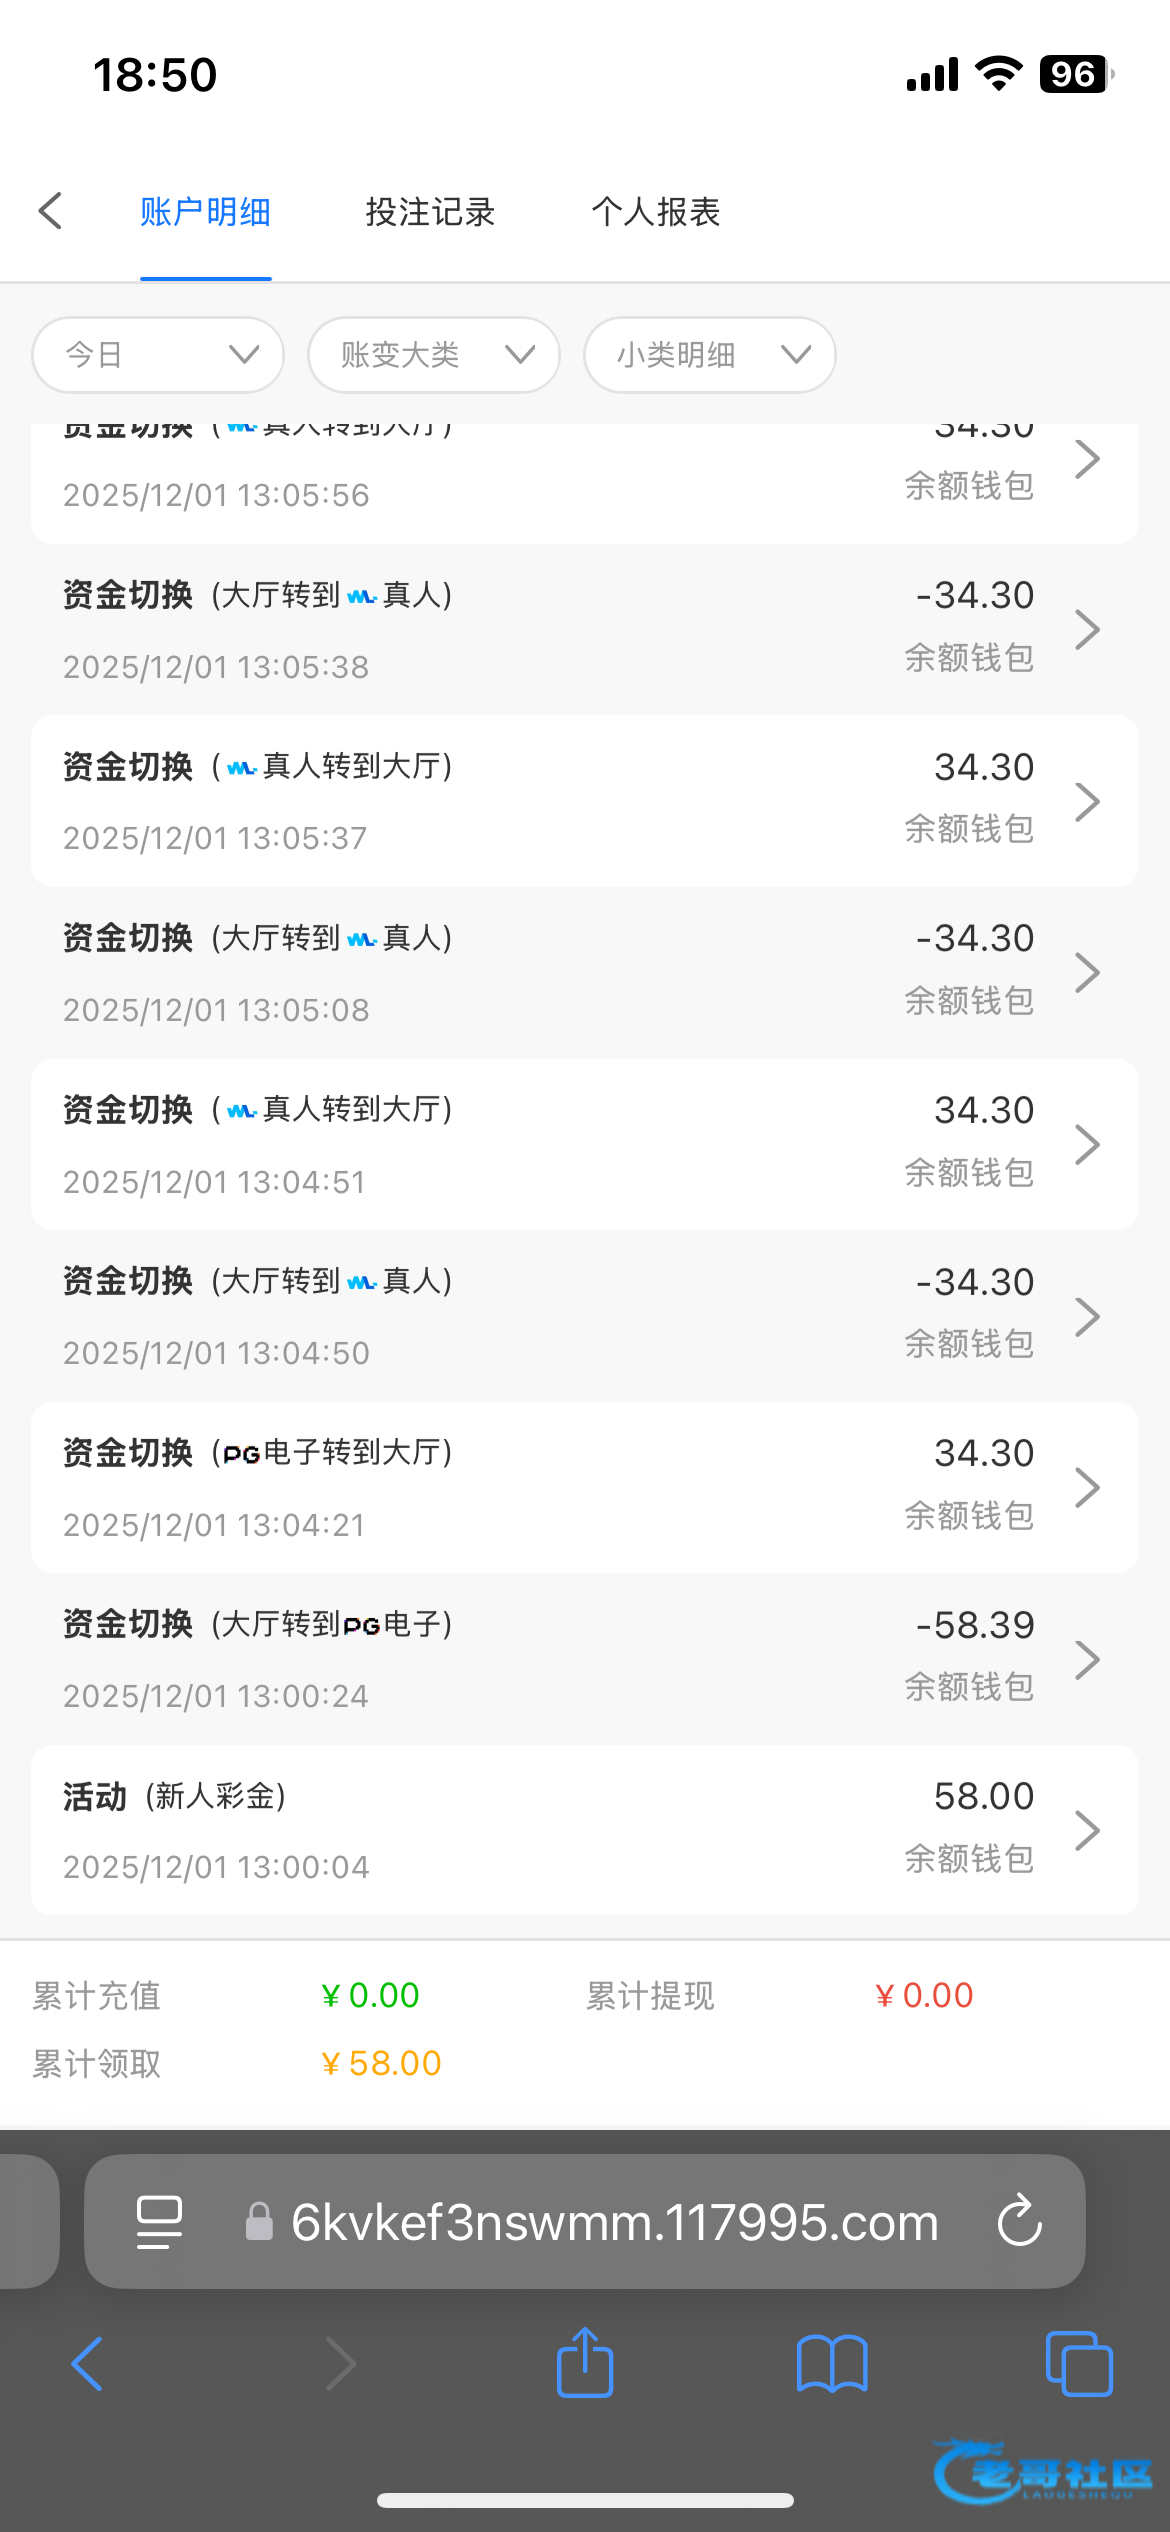Screen dimensions: 1170x2532
Task: Open the 账变大类 category dropdown
Action: 434,355
